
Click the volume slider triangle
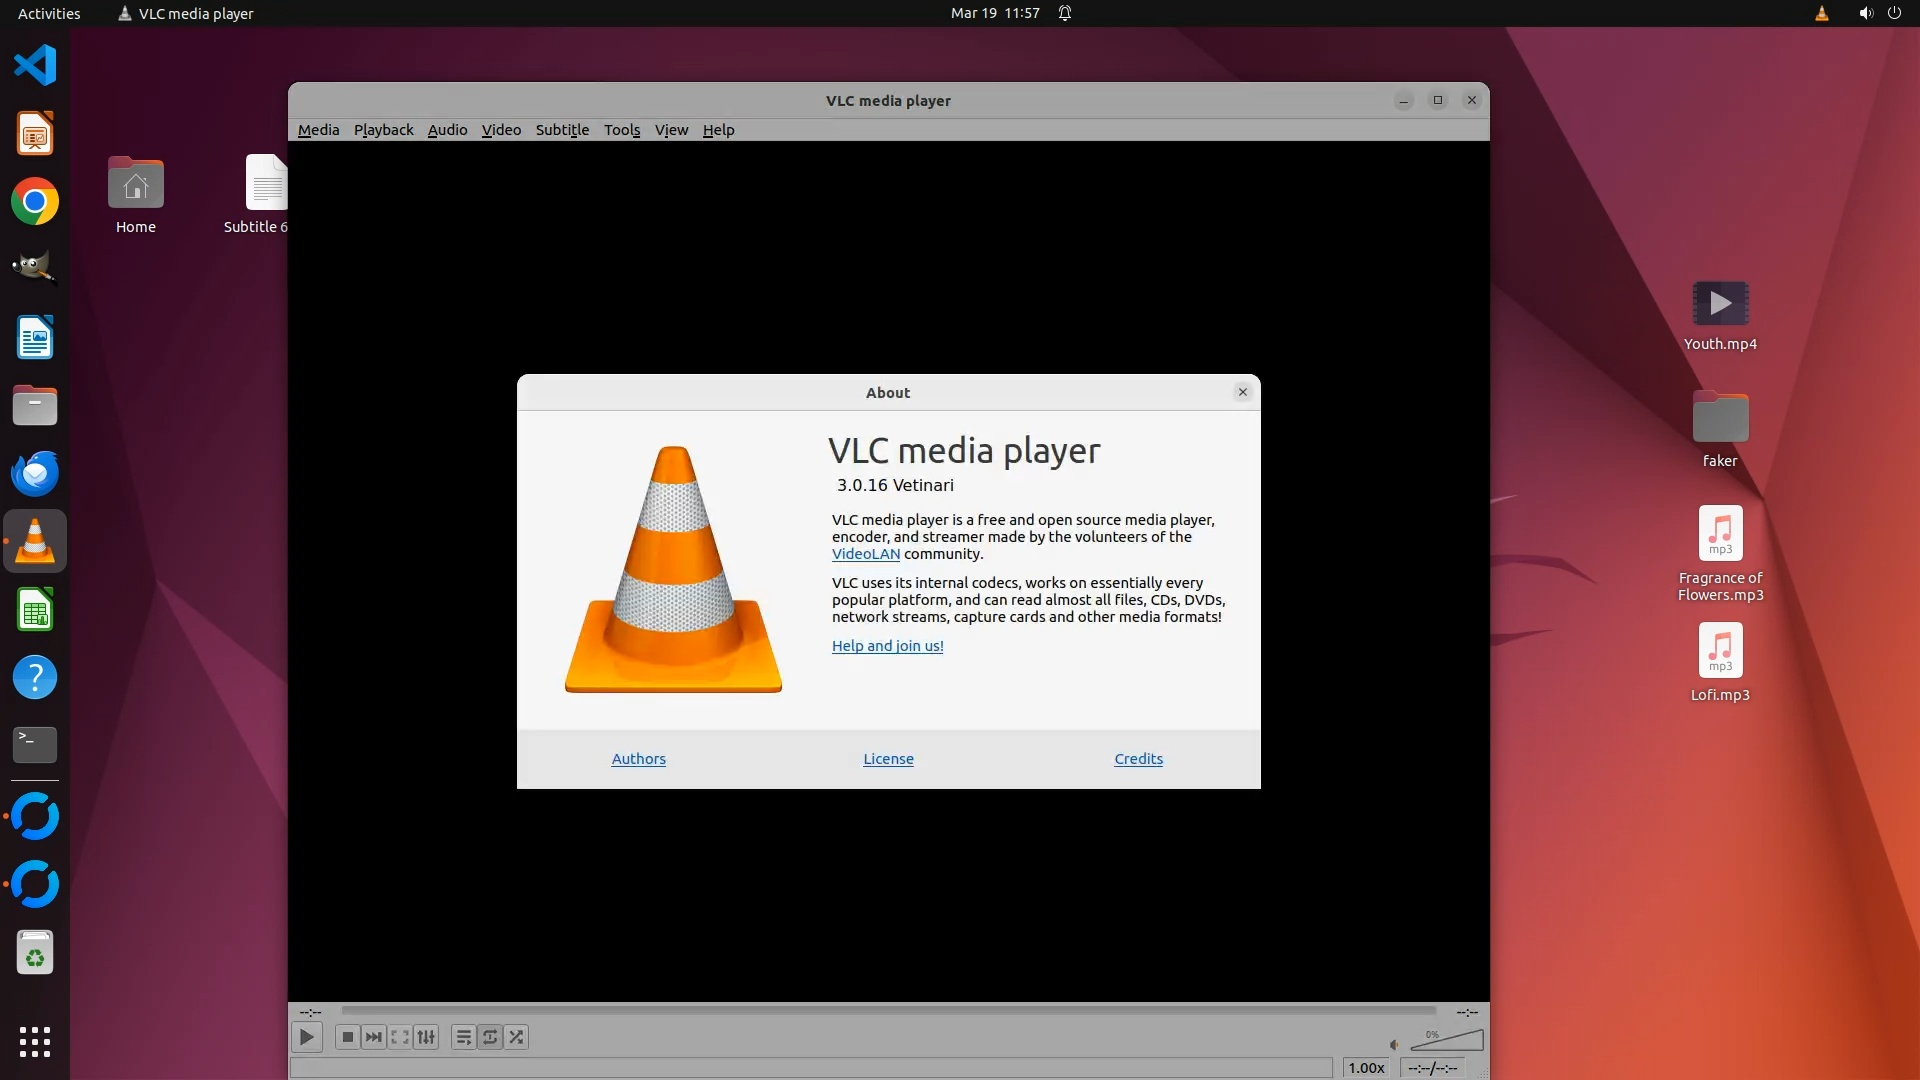(x=1448, y=1041)
